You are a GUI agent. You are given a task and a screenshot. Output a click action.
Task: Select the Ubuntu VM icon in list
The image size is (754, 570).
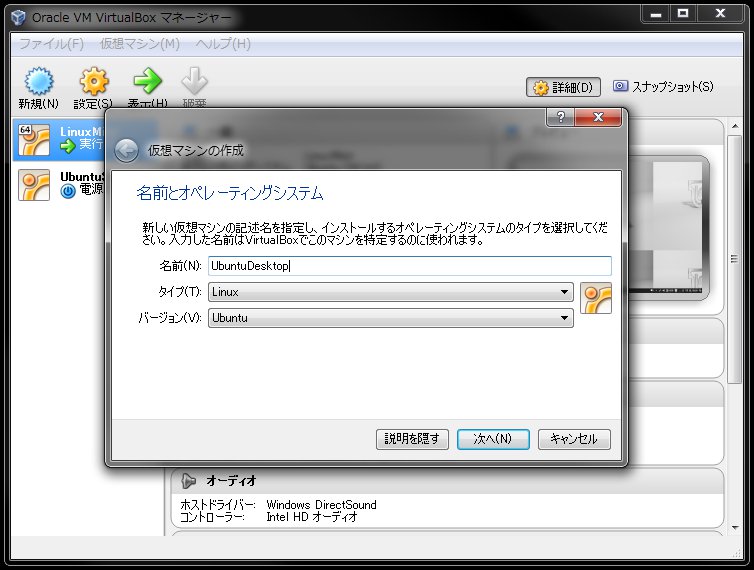coord(34,185)
